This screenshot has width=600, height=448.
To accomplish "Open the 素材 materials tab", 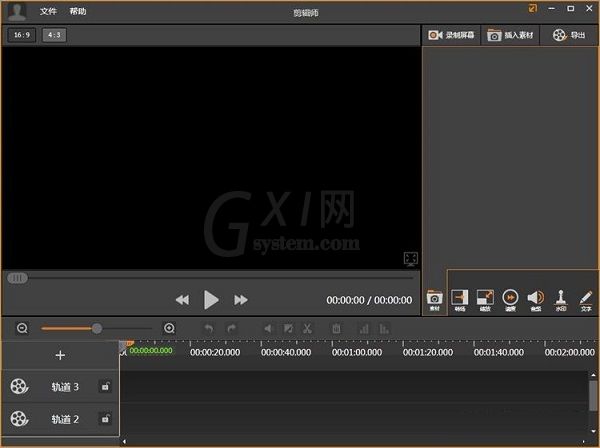I will pos(435,300).
